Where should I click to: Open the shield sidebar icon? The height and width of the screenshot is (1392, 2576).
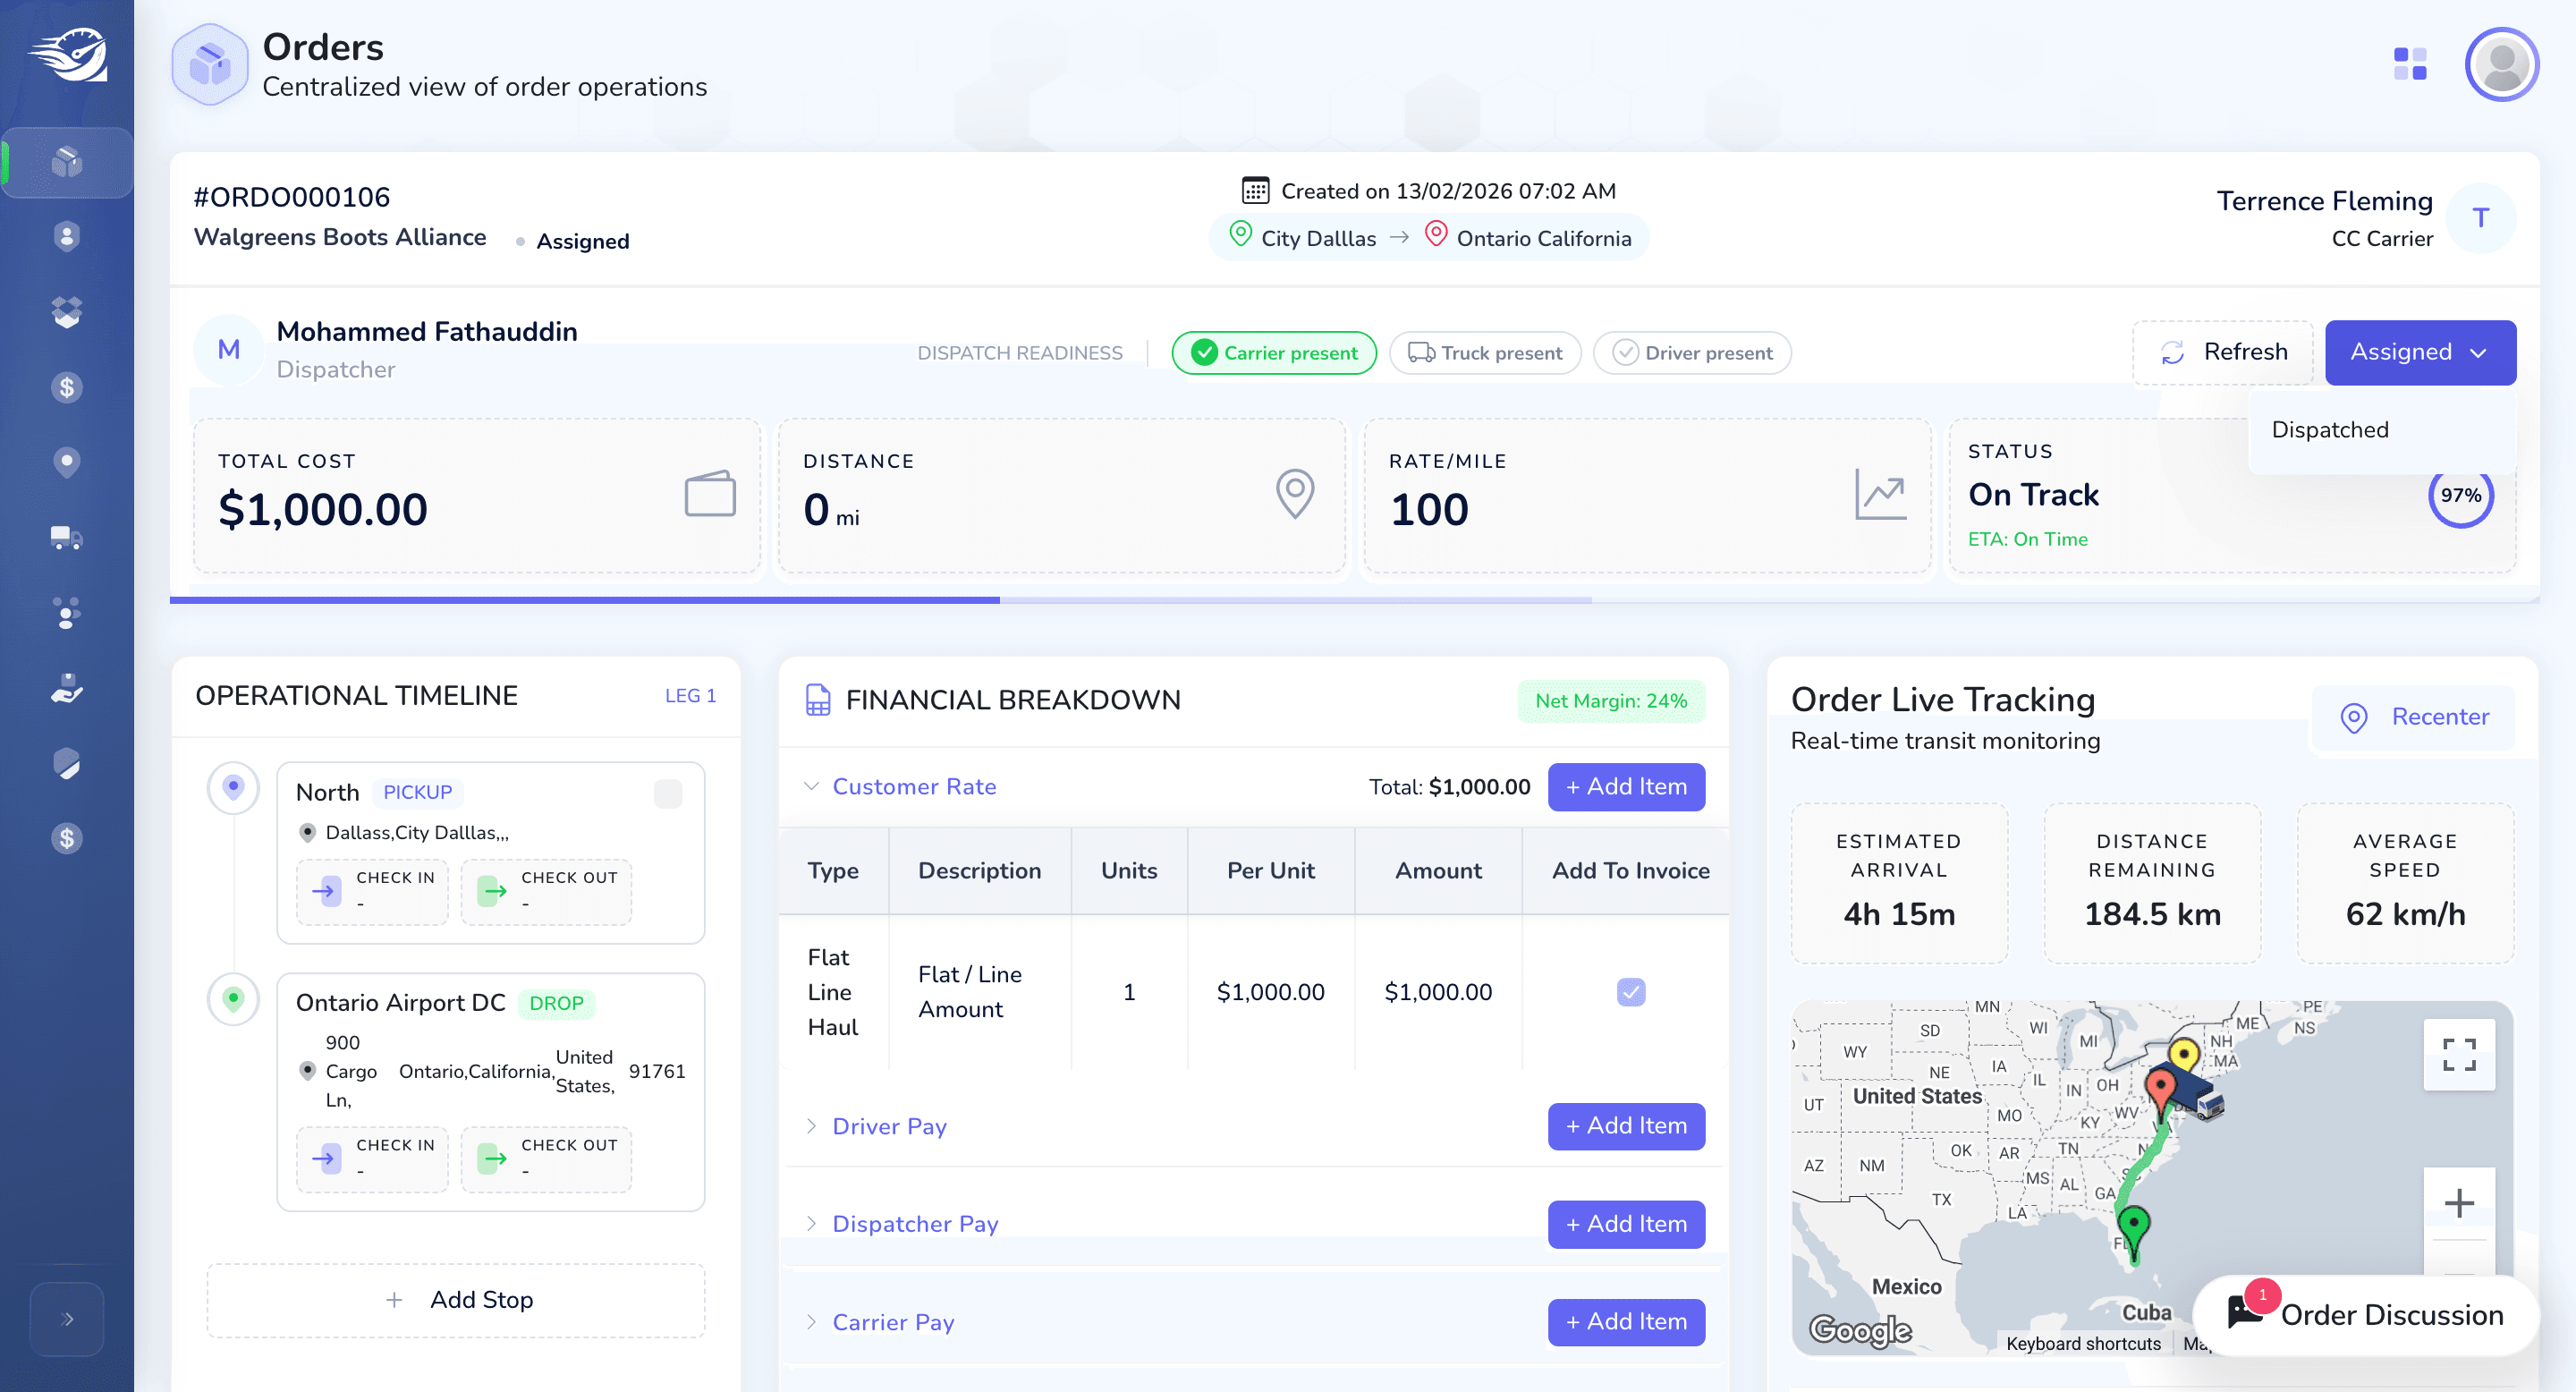coord(67,763)
